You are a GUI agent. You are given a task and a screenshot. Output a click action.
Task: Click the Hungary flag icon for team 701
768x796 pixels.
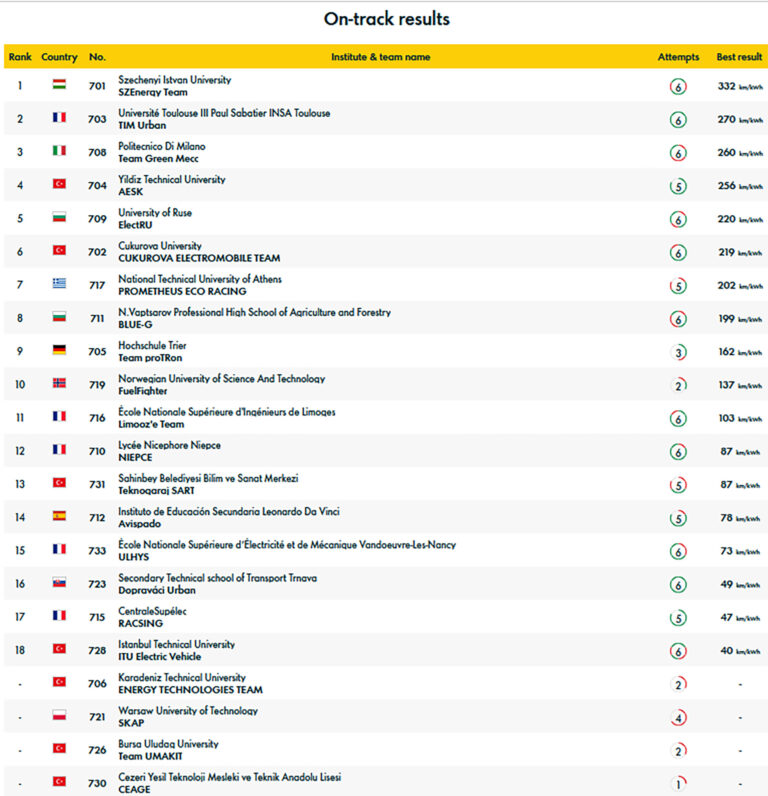(59, 85)
